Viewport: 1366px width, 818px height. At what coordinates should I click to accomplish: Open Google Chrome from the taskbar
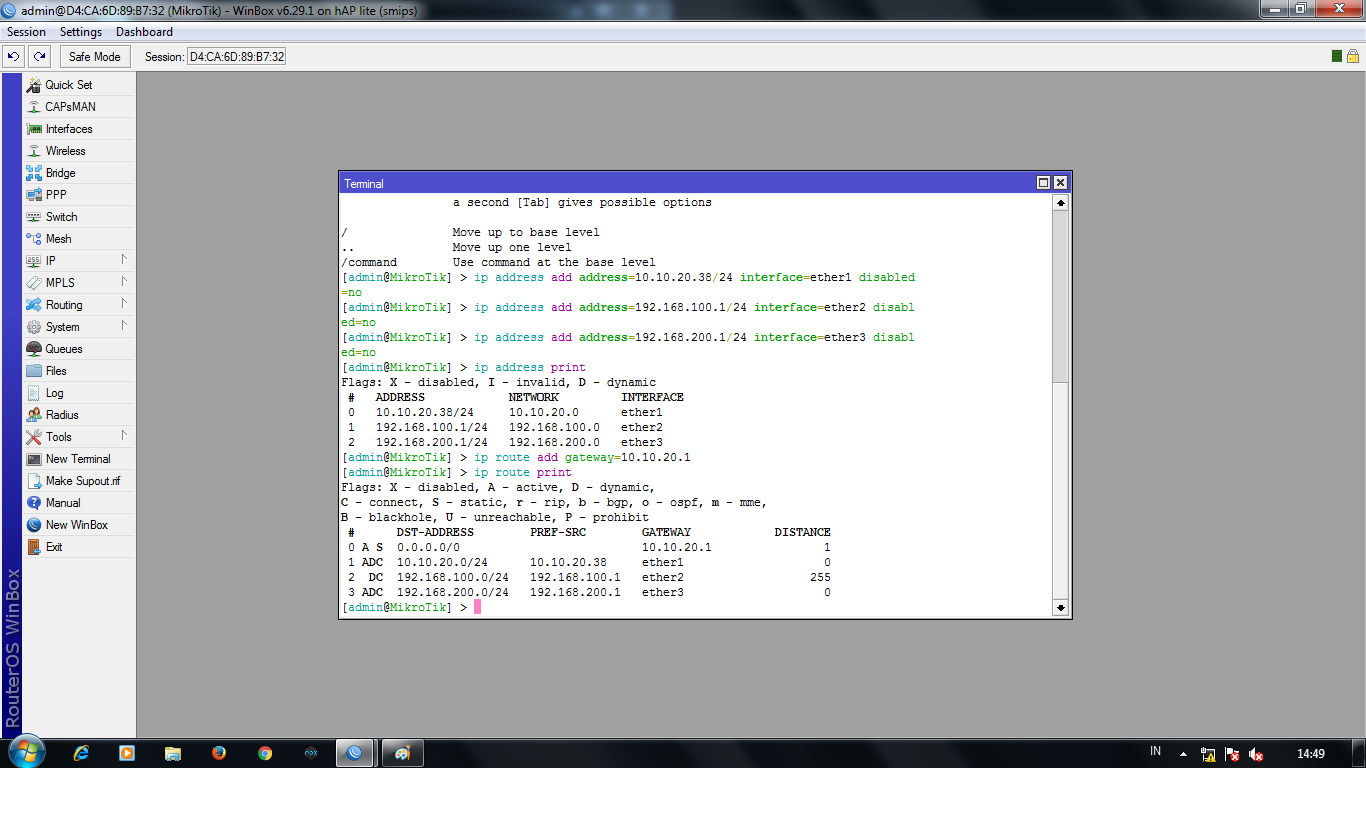pyautogui.click(x=265, y=753)
